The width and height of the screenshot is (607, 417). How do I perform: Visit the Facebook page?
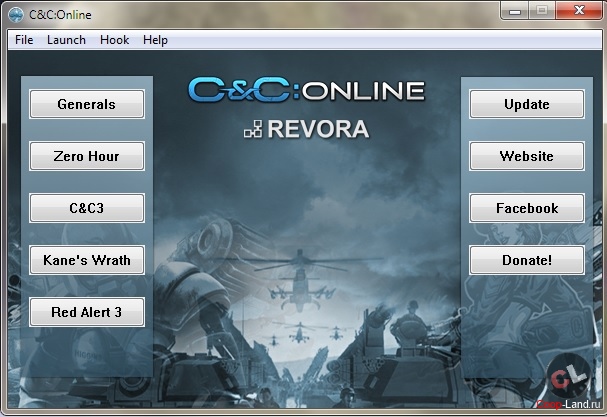pos(527,208)
